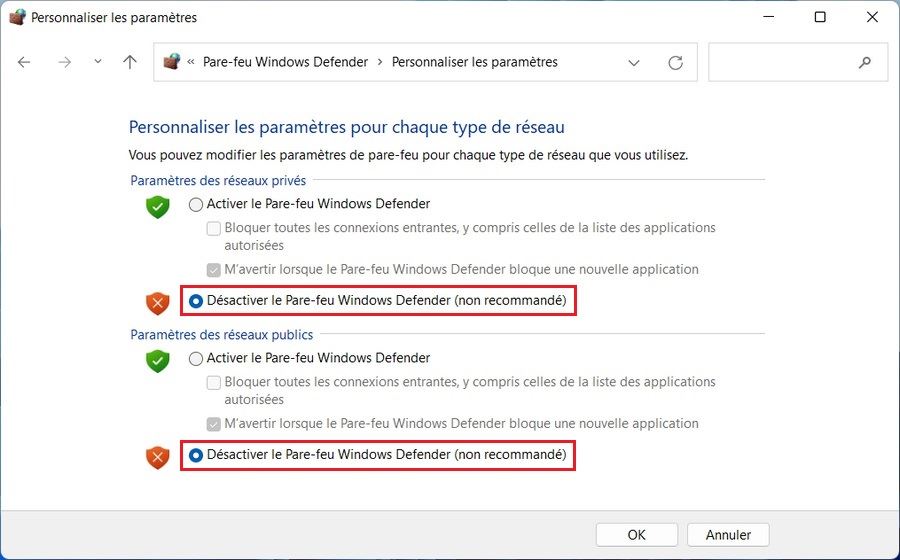This screenshot has width=900, height=560.
Task: Go up one level with up arrow
Action: (x=130, y=62)
